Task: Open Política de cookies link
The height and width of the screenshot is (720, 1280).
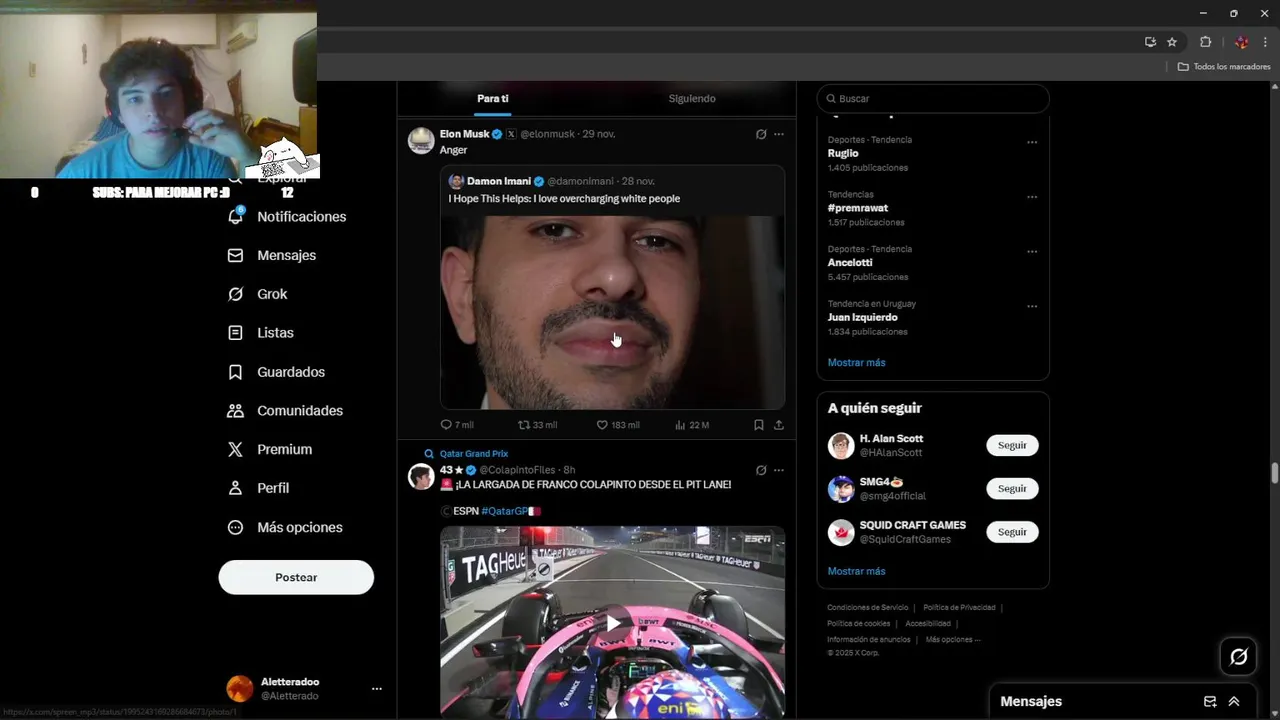Action: [x=858, y=624]
